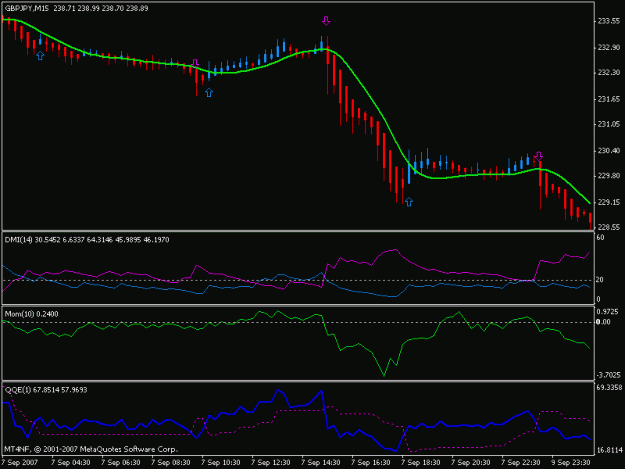Click the 7 Sep 18:30 time label

421,463
